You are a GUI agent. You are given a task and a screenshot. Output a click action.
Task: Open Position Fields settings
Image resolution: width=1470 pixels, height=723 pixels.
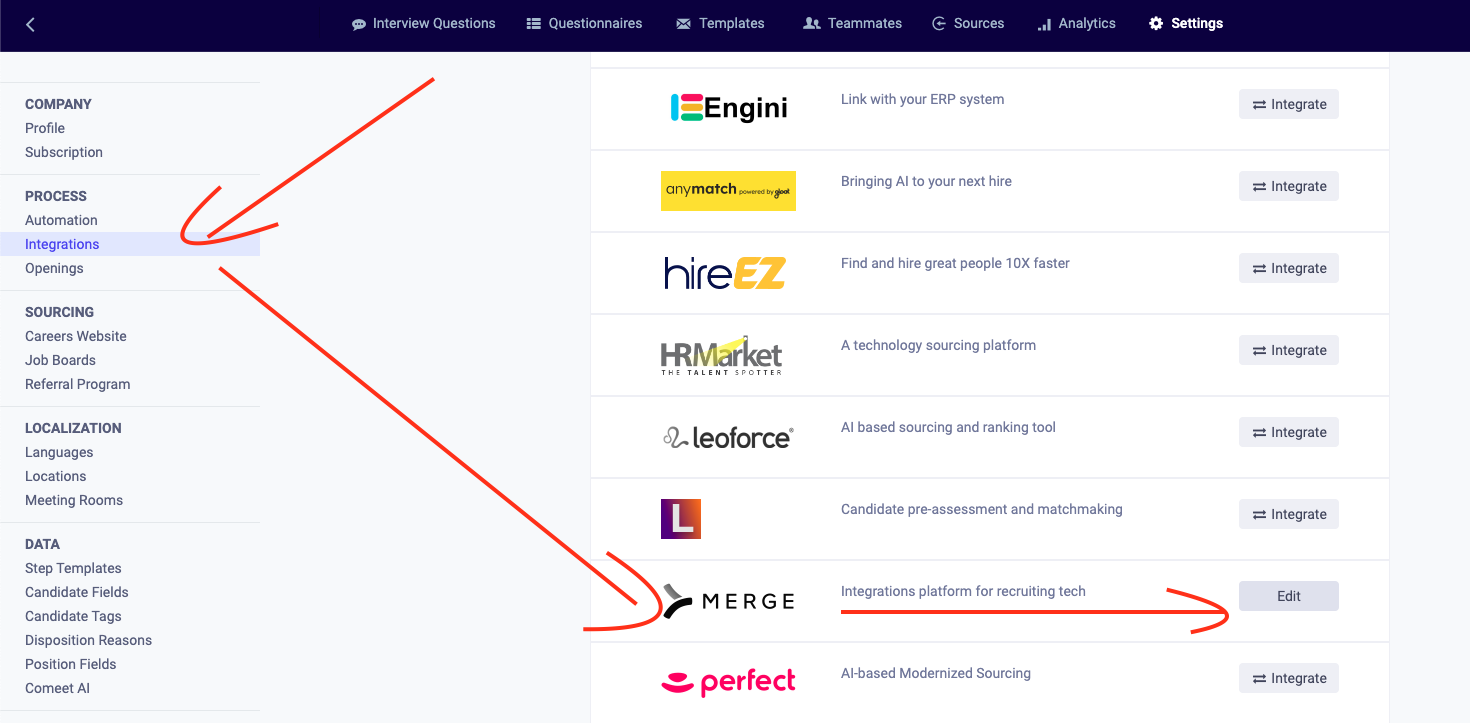coord(71,664)
